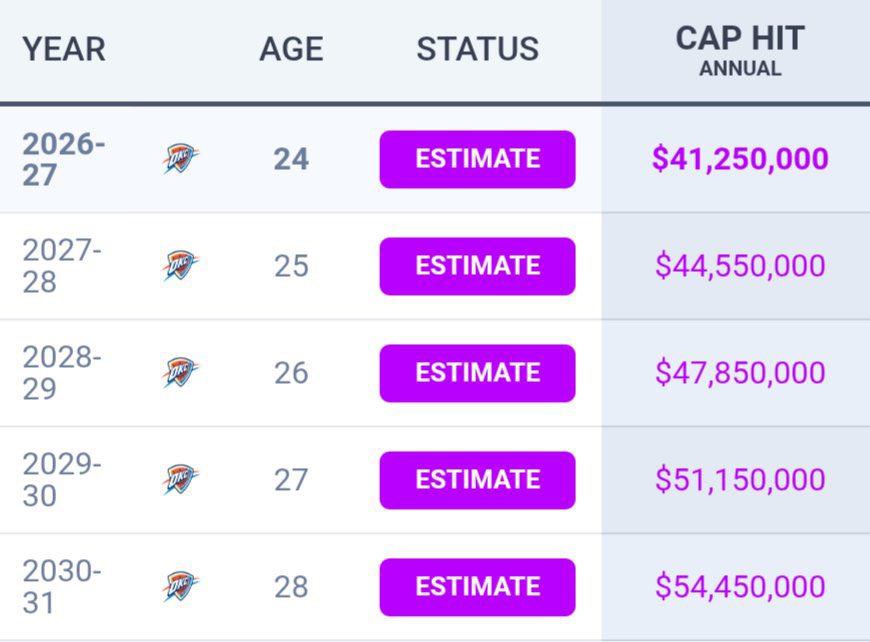This screenshot has width=870, height=642.
Task: Click the OKC Thunder logo in 2029-30 row
Action: coord(181,479)
